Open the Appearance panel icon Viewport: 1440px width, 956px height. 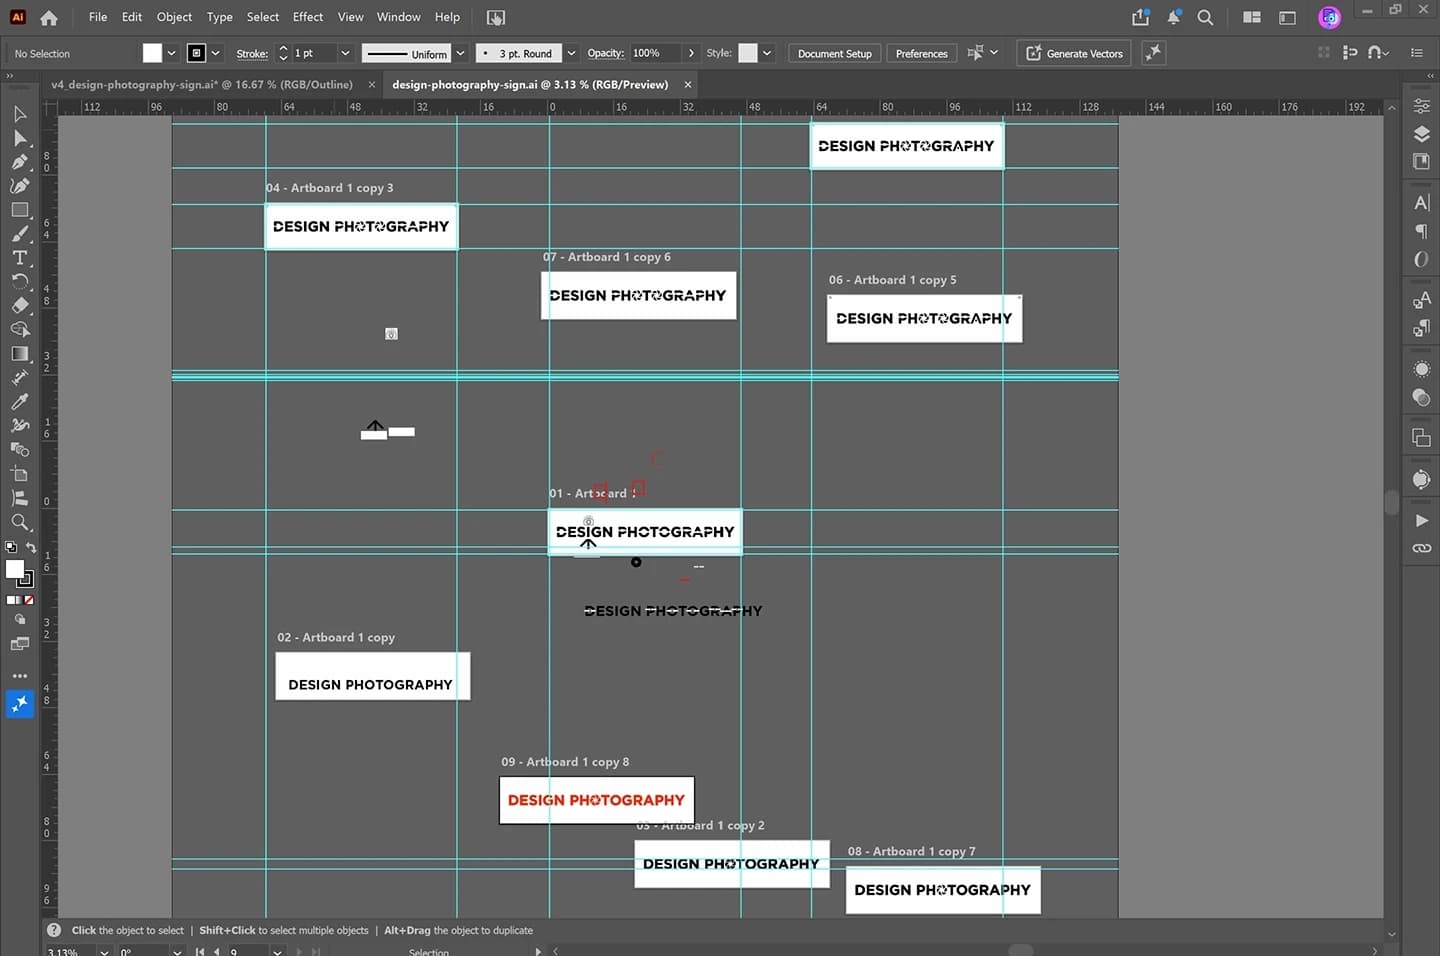click(1421, 369)
